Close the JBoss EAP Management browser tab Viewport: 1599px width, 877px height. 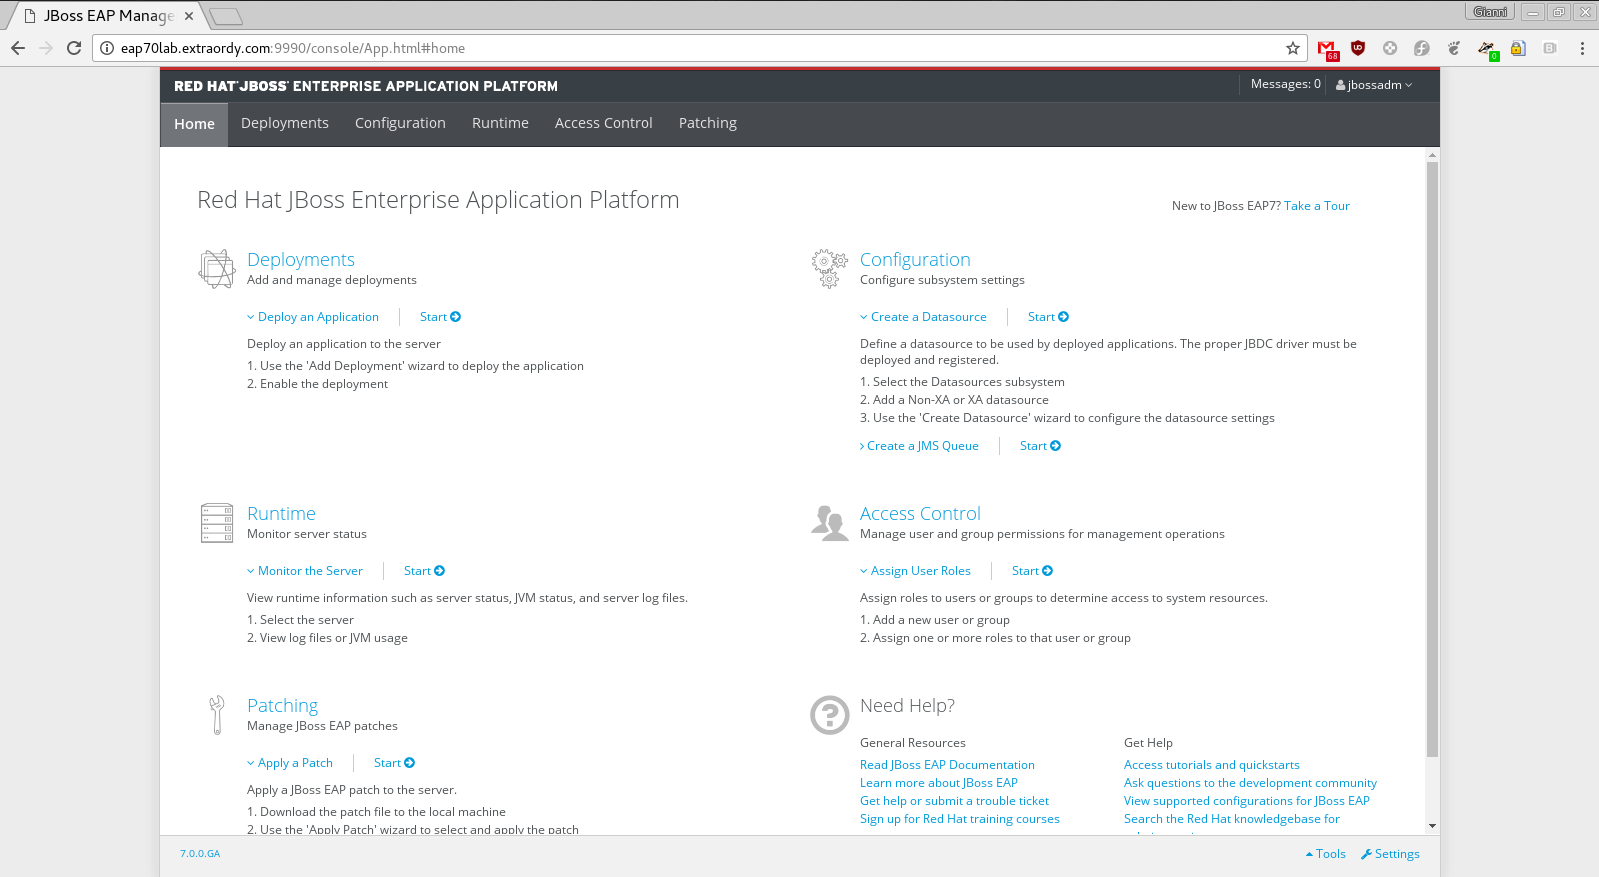click(189, 16)
